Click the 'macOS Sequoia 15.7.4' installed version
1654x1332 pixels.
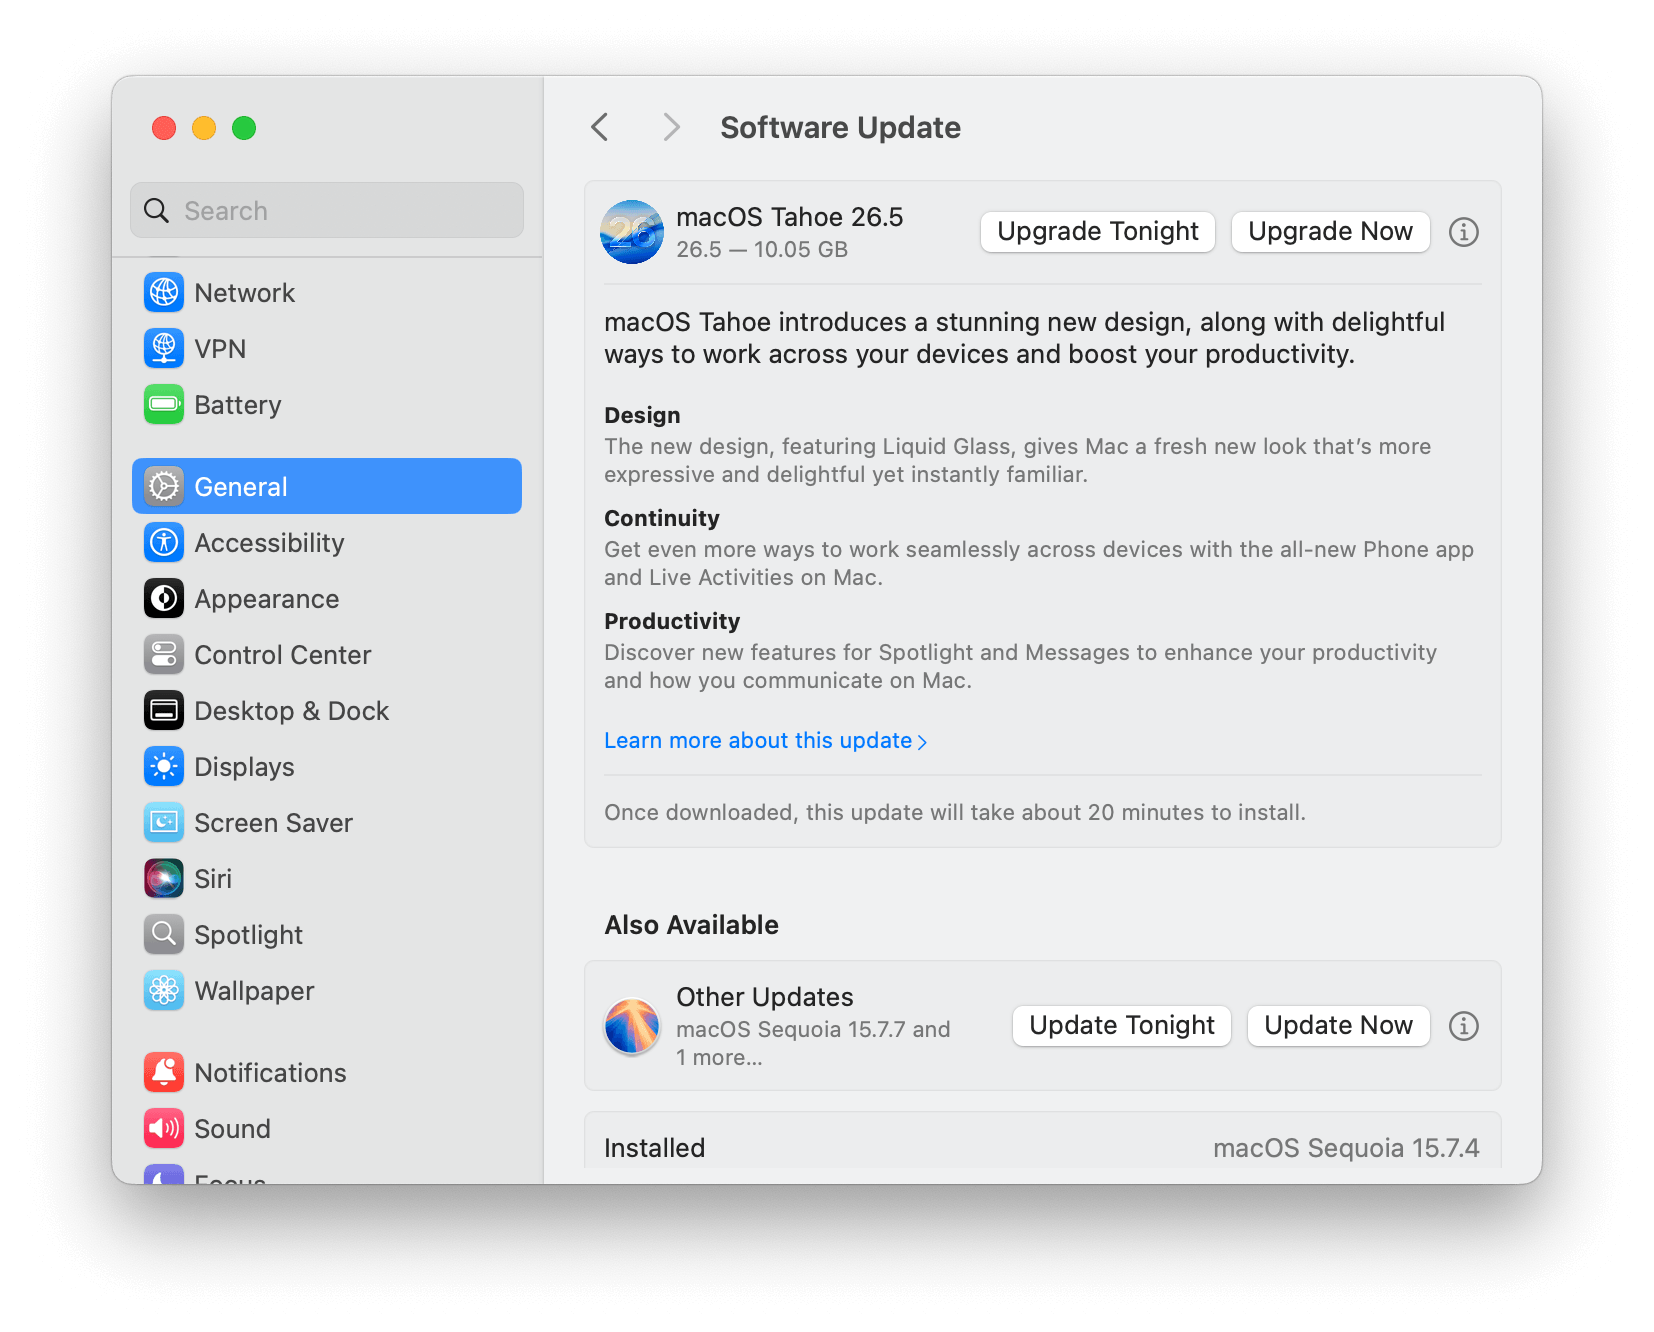click(x=1346, y=1148)
